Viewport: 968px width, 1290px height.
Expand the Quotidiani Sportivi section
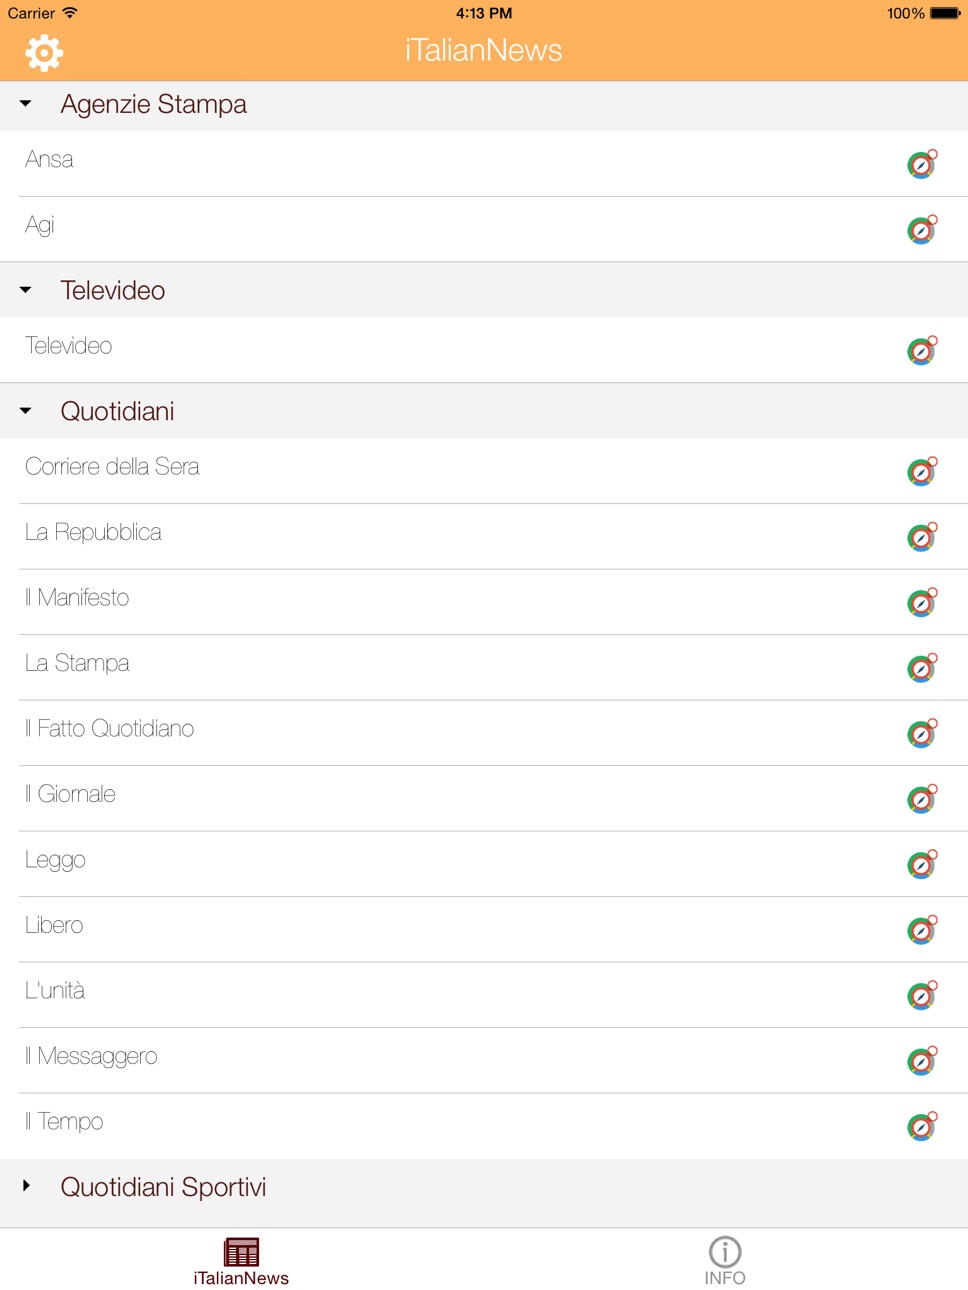[26, 1186]
